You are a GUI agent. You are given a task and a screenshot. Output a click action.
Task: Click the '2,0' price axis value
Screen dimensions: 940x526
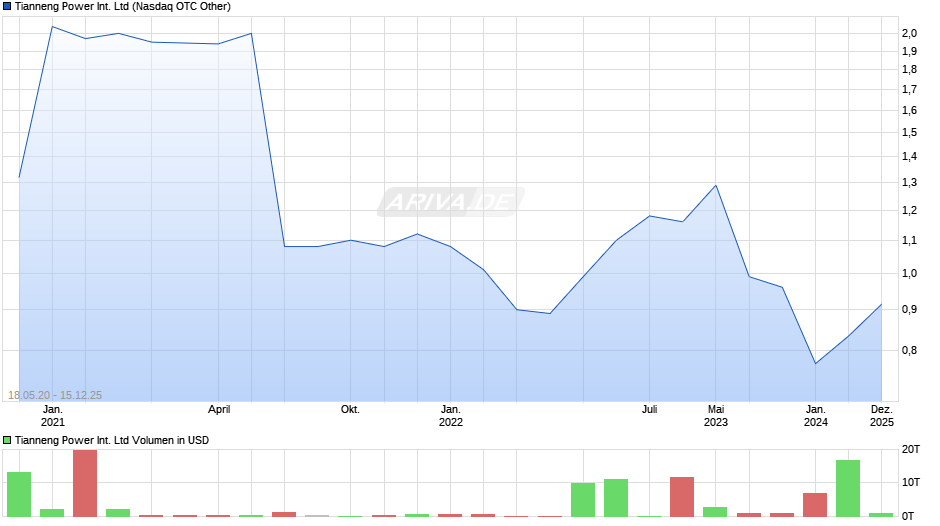(x=909, y=34)
